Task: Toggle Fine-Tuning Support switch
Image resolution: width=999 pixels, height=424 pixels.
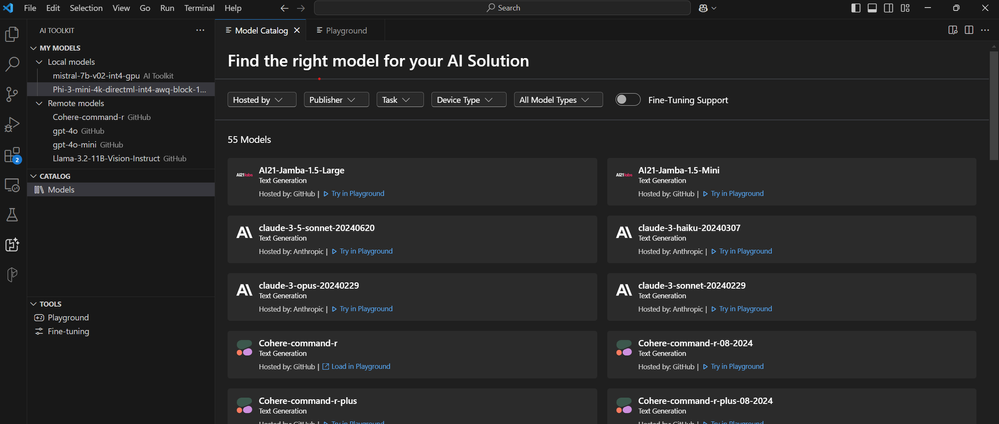Action: click(x=628, y=100)
